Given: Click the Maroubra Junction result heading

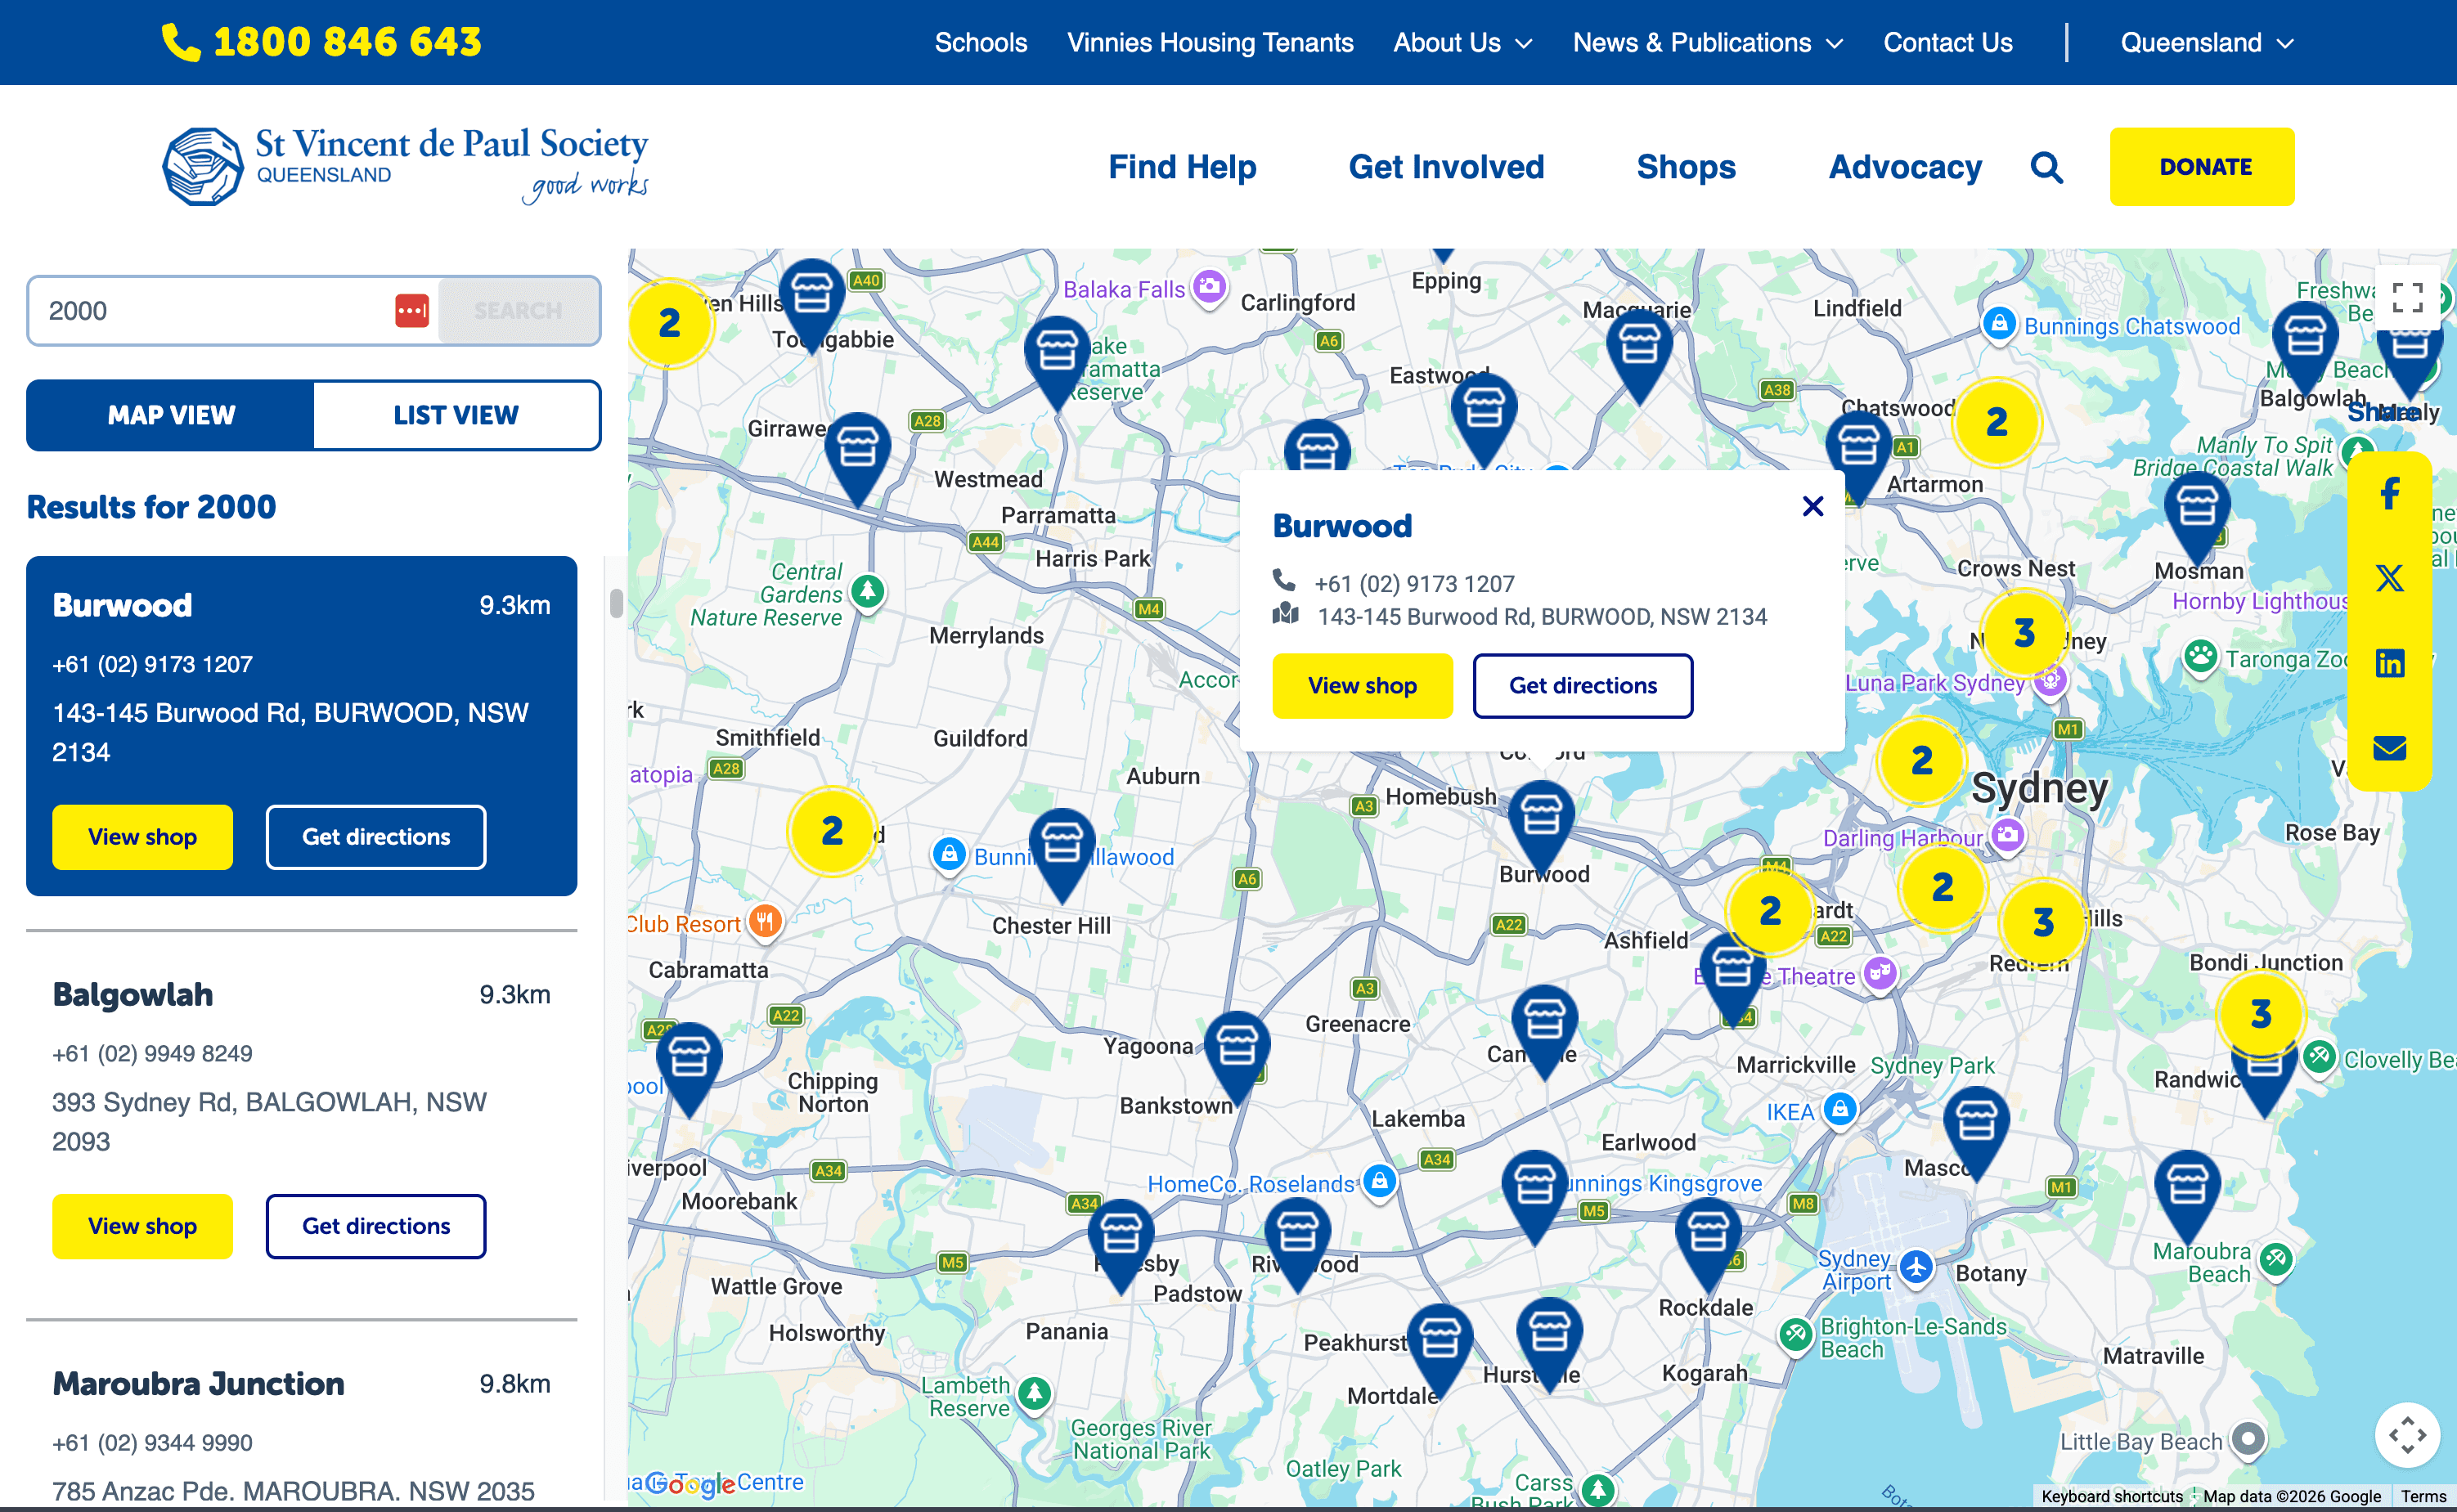Looking at the screenshot, I should pos(198,1384).
